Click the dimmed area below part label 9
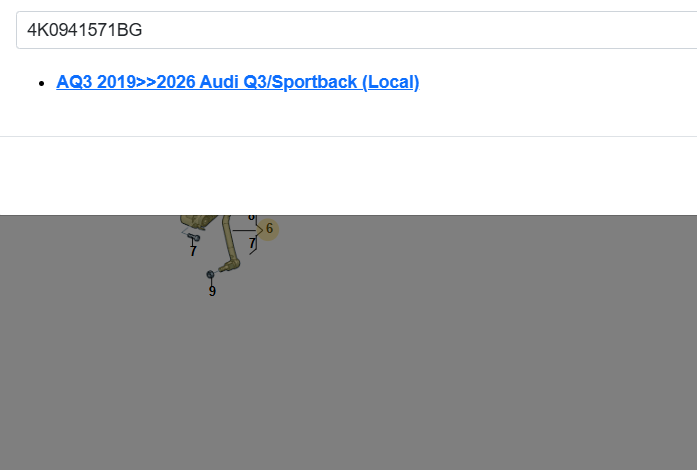Image resolution: width=697 pixels, height=470 pixels. tap(212, 380)
